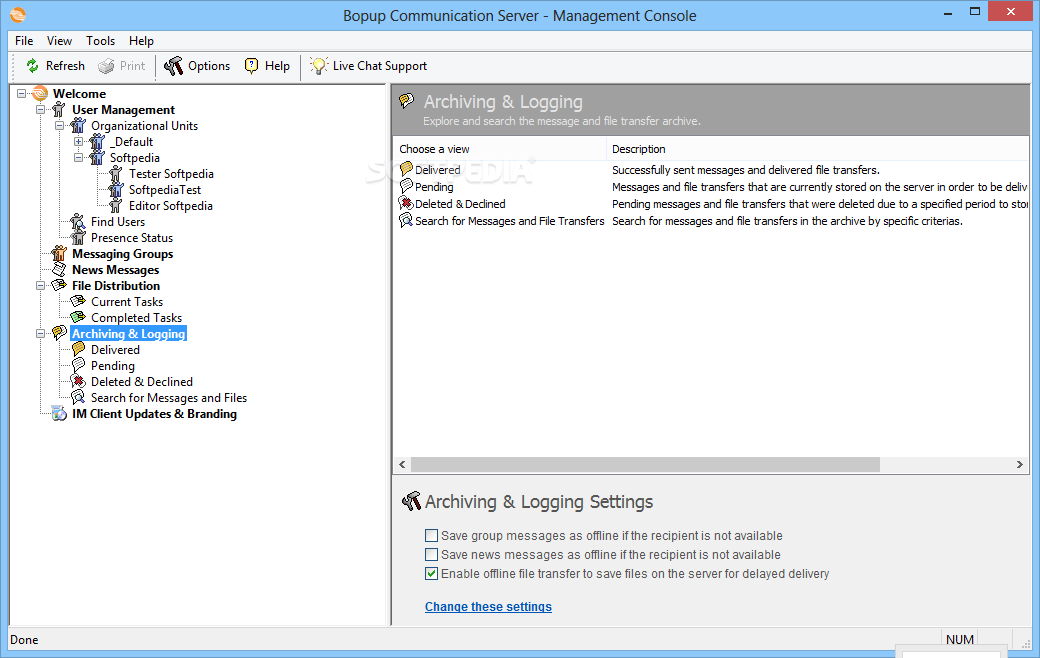
Task: Click the Live Chat Support lightbulb icon
Action: [319, 66]
